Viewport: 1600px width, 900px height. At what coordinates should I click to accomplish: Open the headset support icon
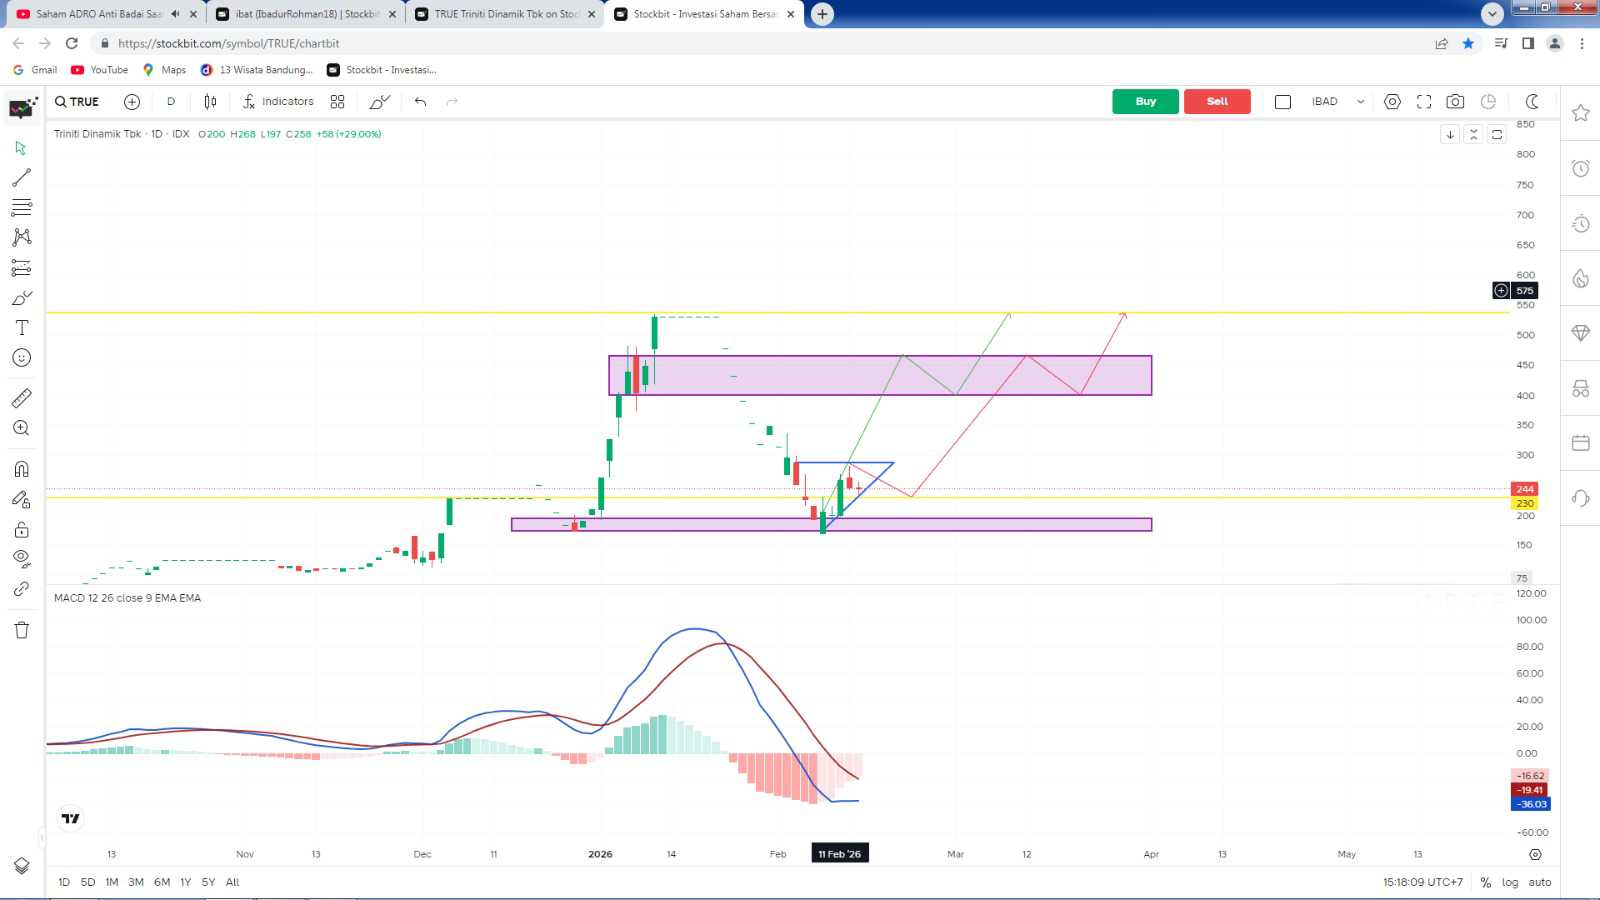(x=1581, y=498)
